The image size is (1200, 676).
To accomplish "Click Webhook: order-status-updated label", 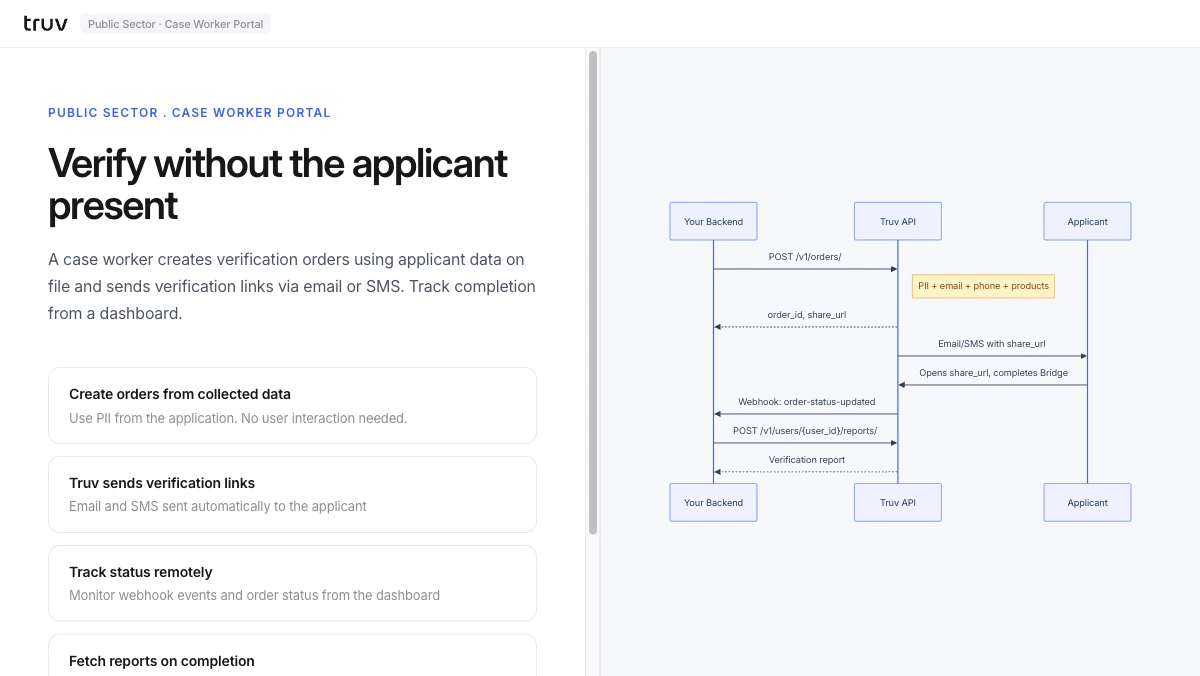I will (806, 402).
